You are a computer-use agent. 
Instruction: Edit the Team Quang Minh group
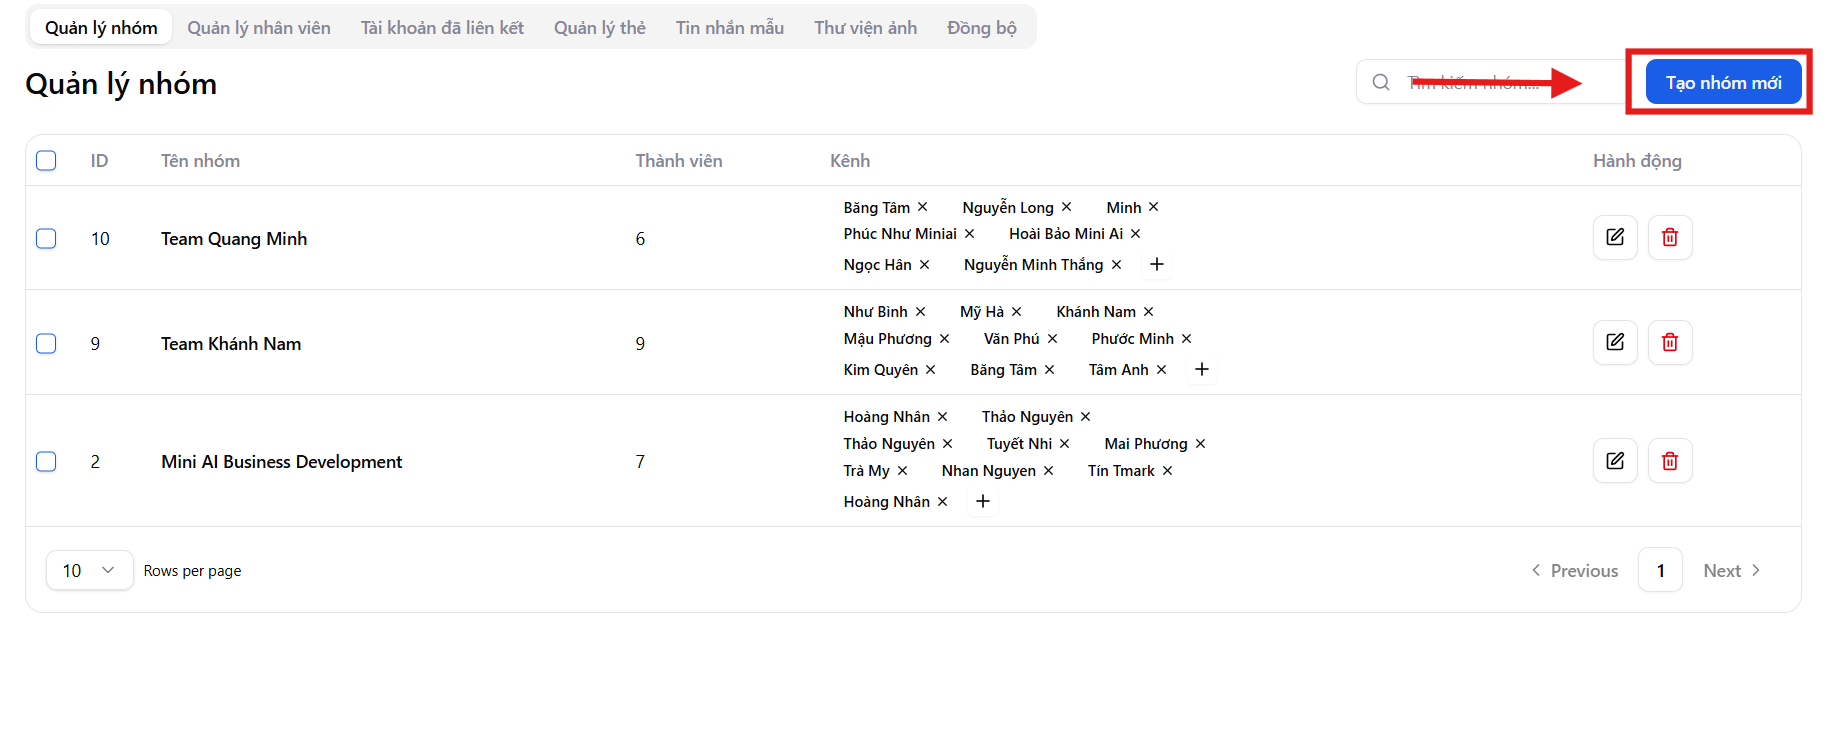(1614, 237)
